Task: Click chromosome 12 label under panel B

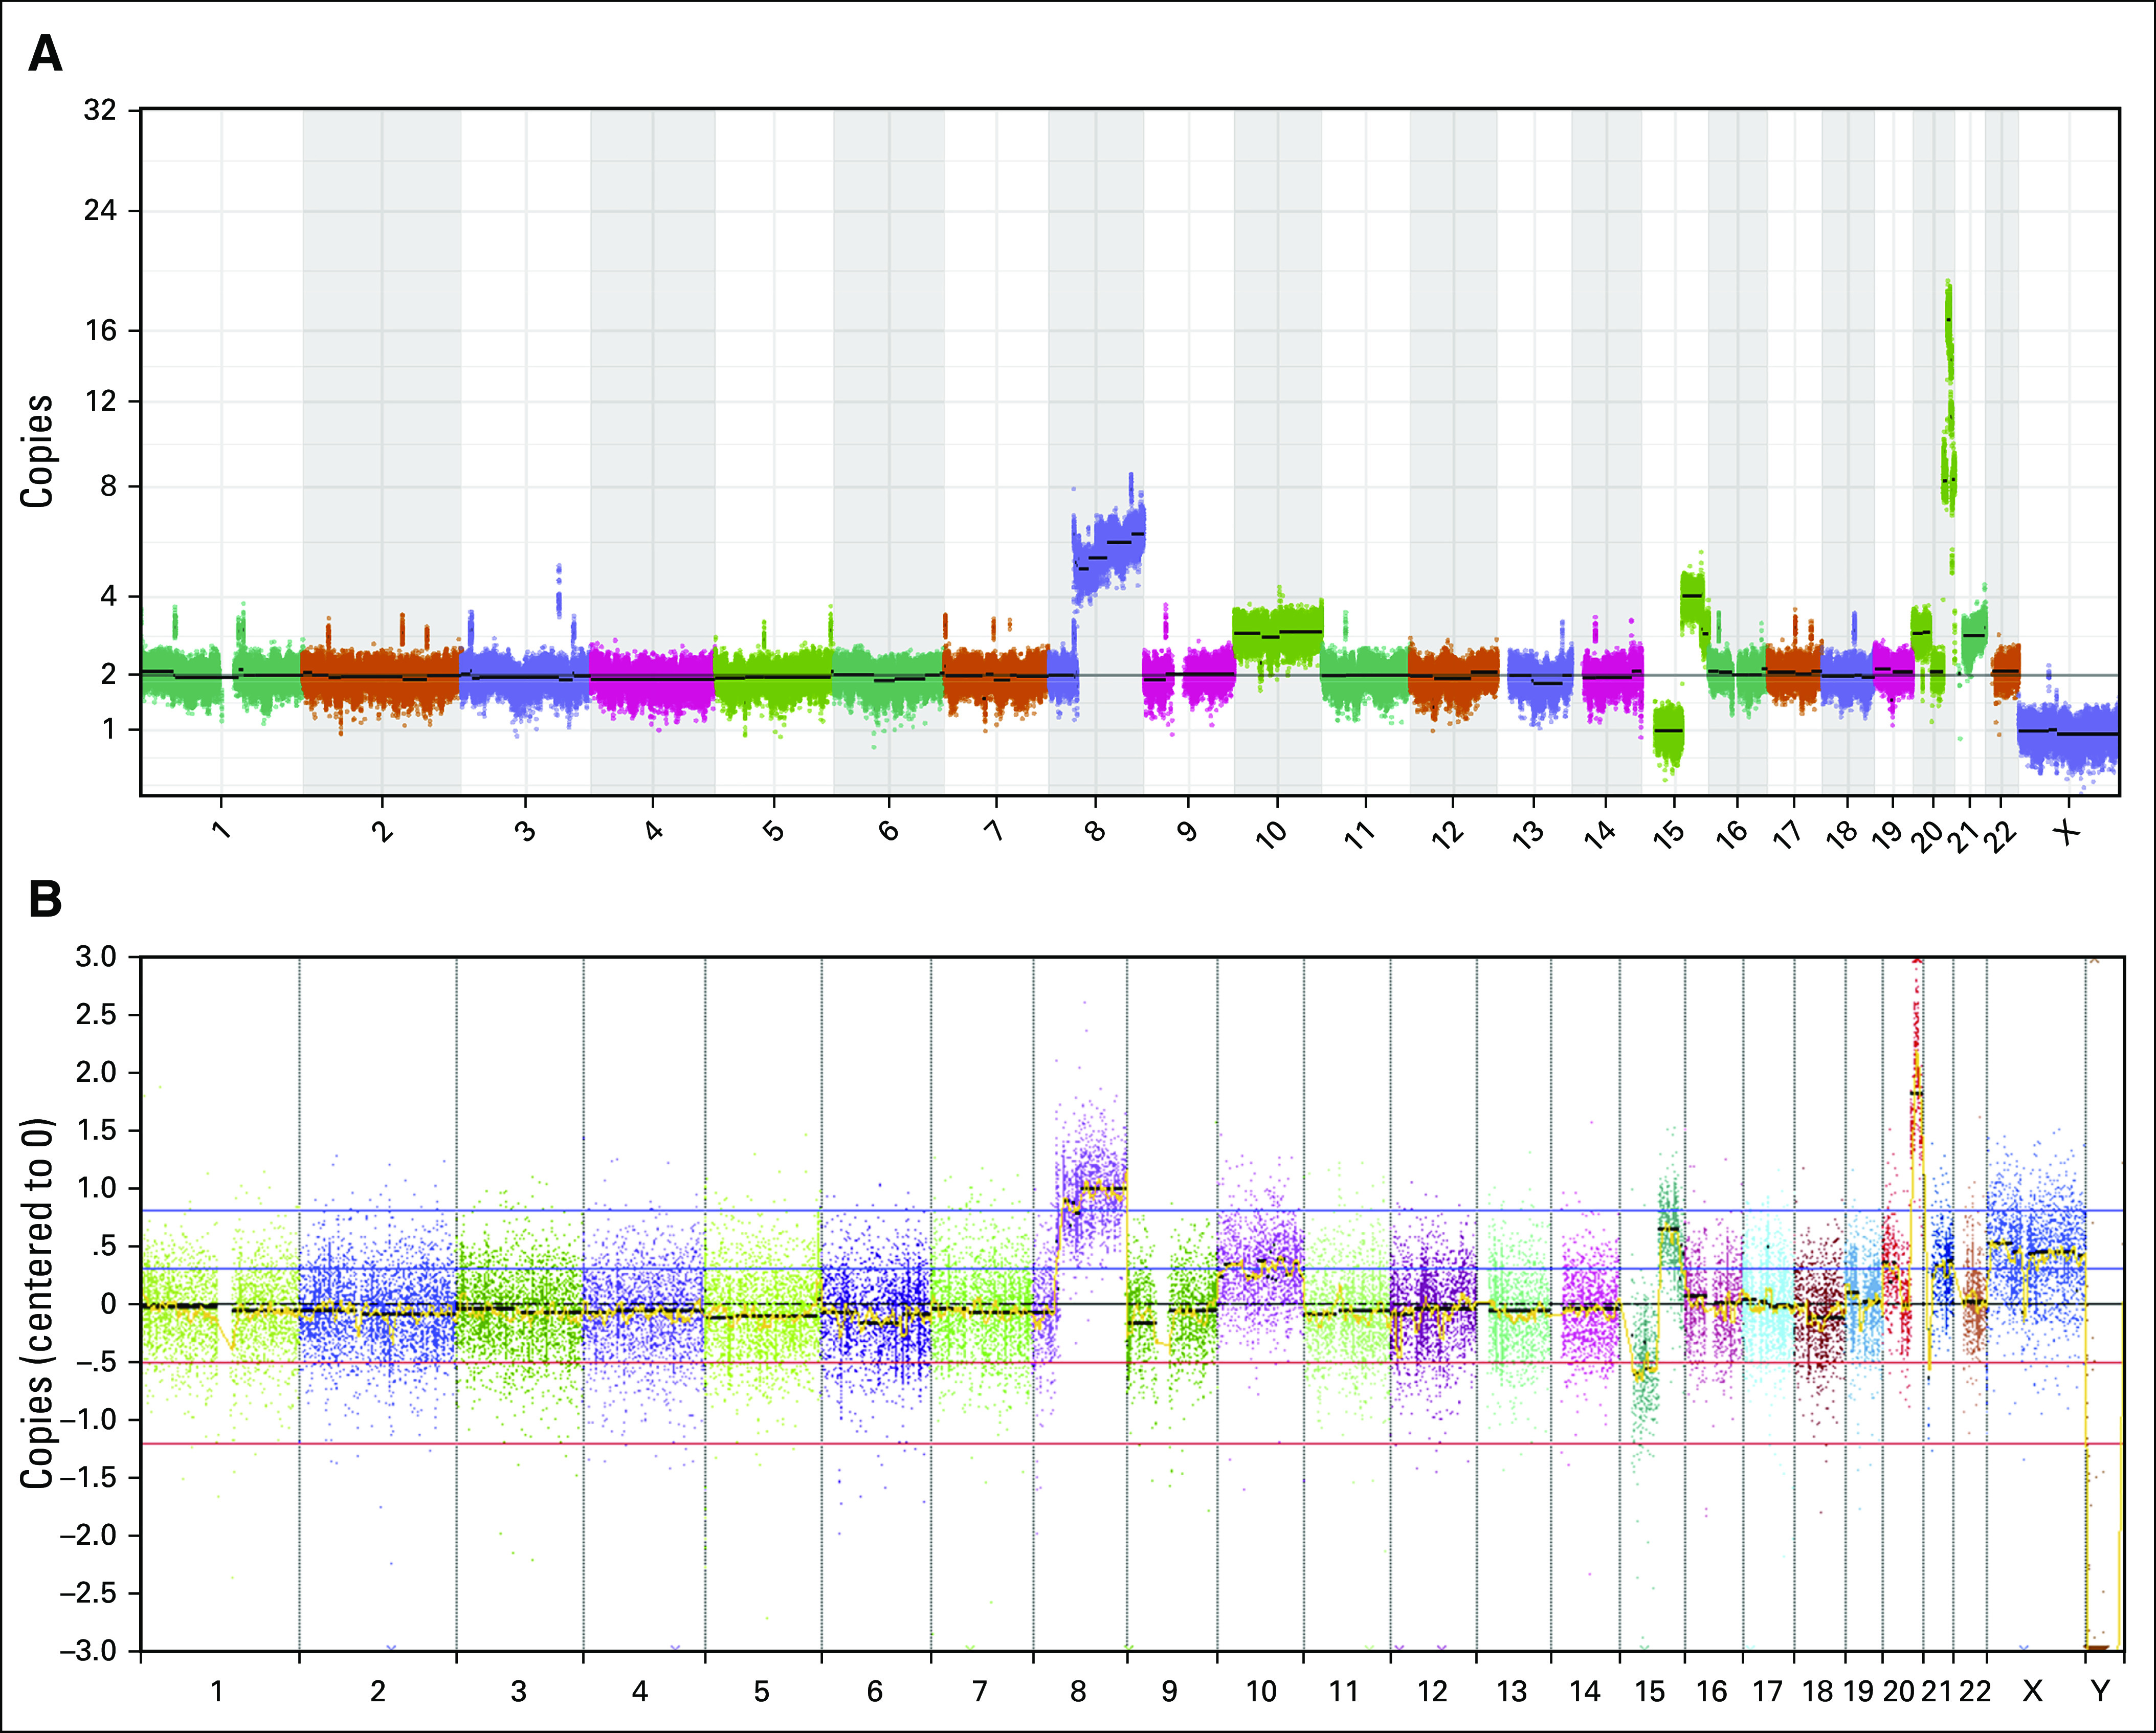Action: pos(1432,1691)
